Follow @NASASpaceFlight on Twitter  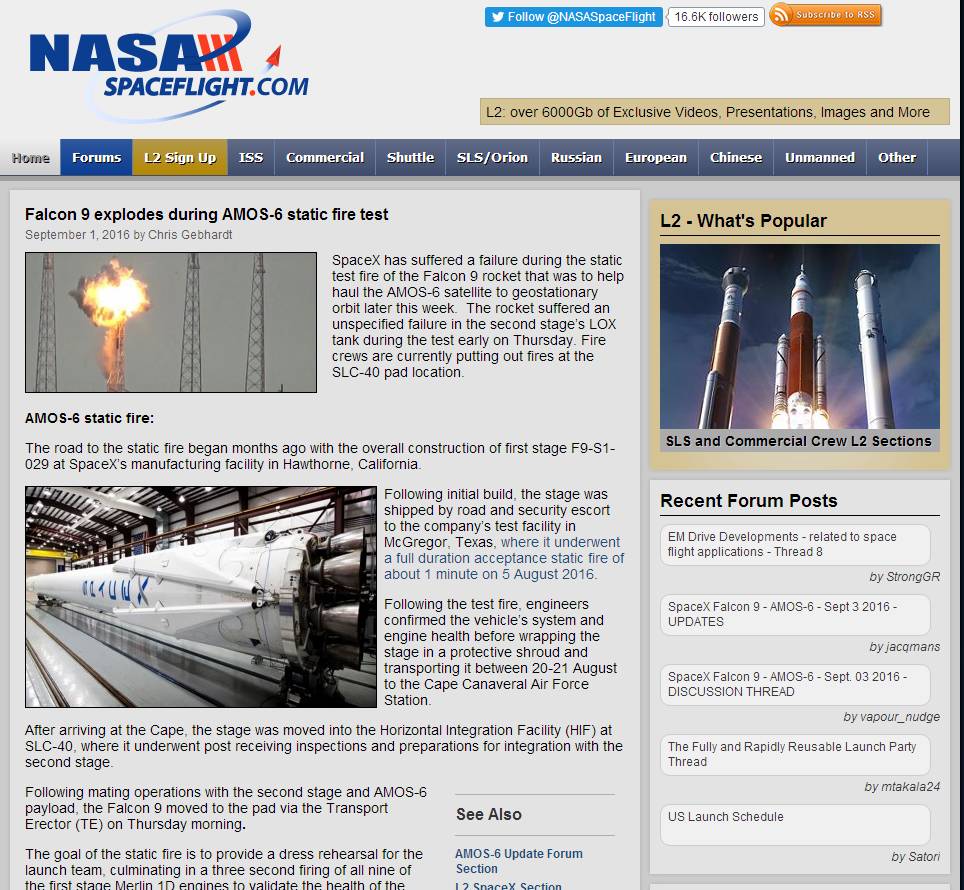coord(574,17)
